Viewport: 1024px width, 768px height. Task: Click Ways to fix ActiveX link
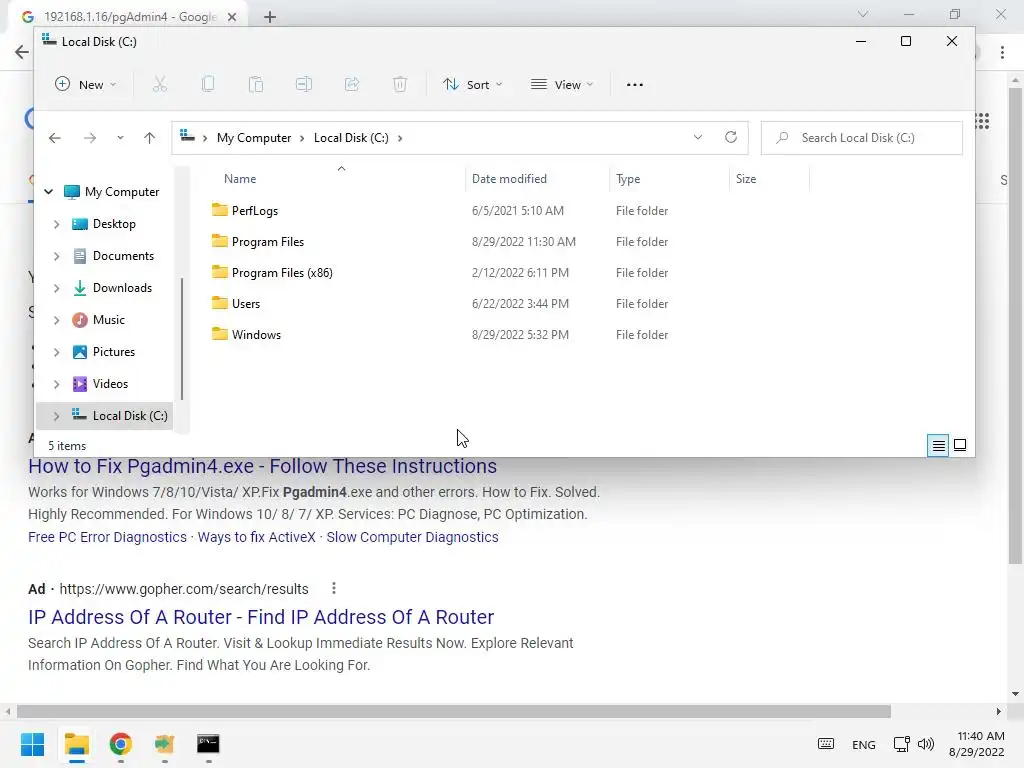point(257,537)
